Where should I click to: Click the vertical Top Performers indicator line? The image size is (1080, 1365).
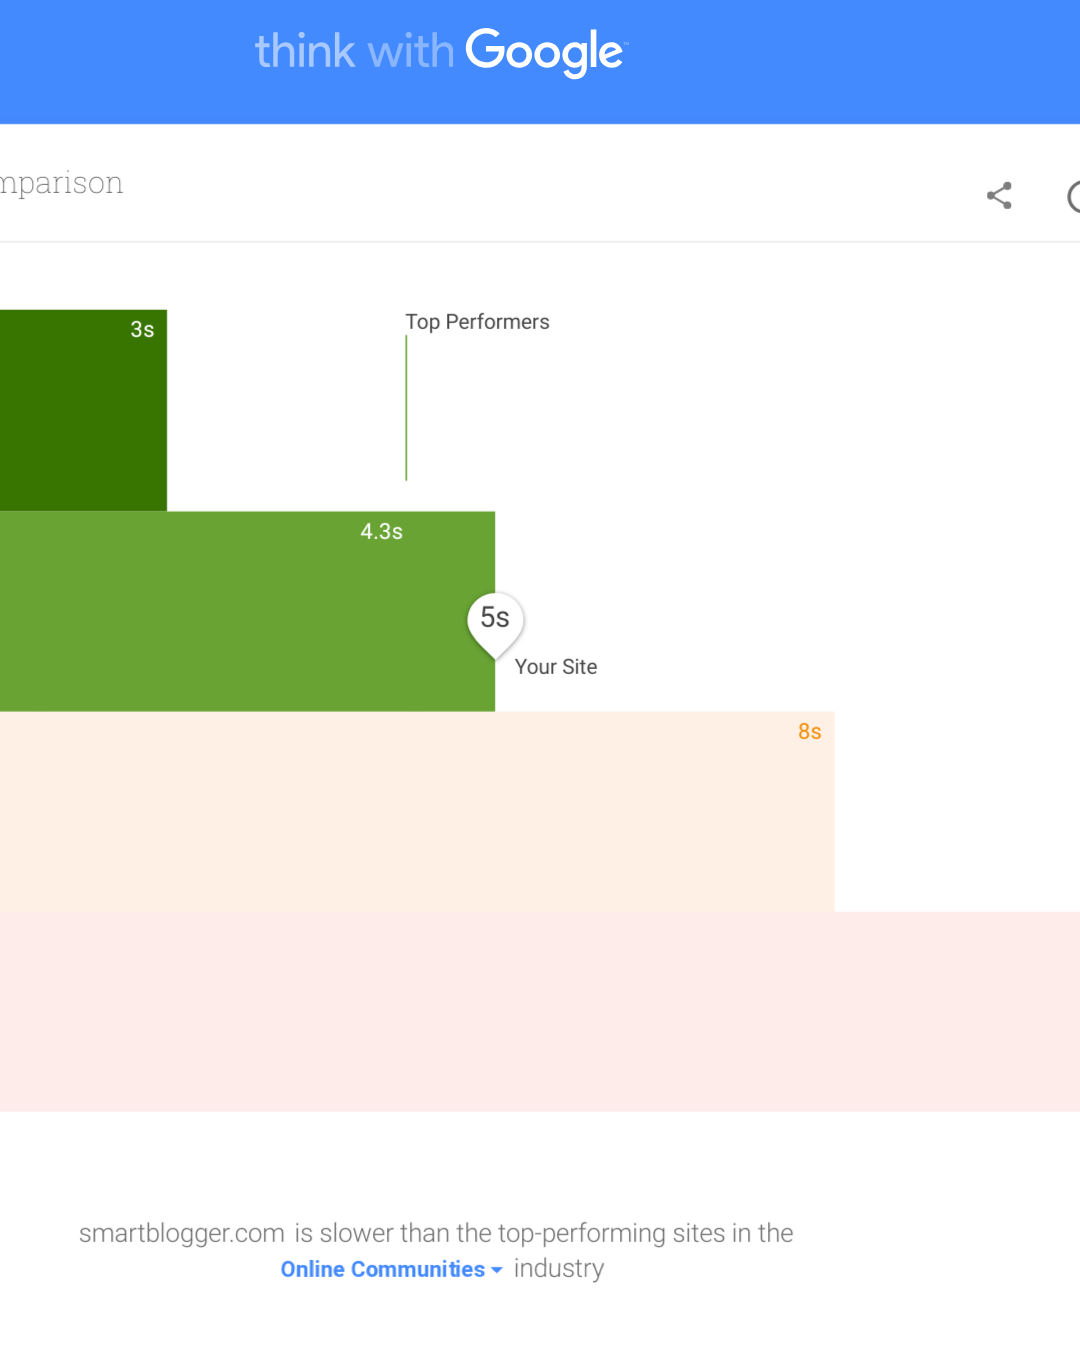[406, 408]
